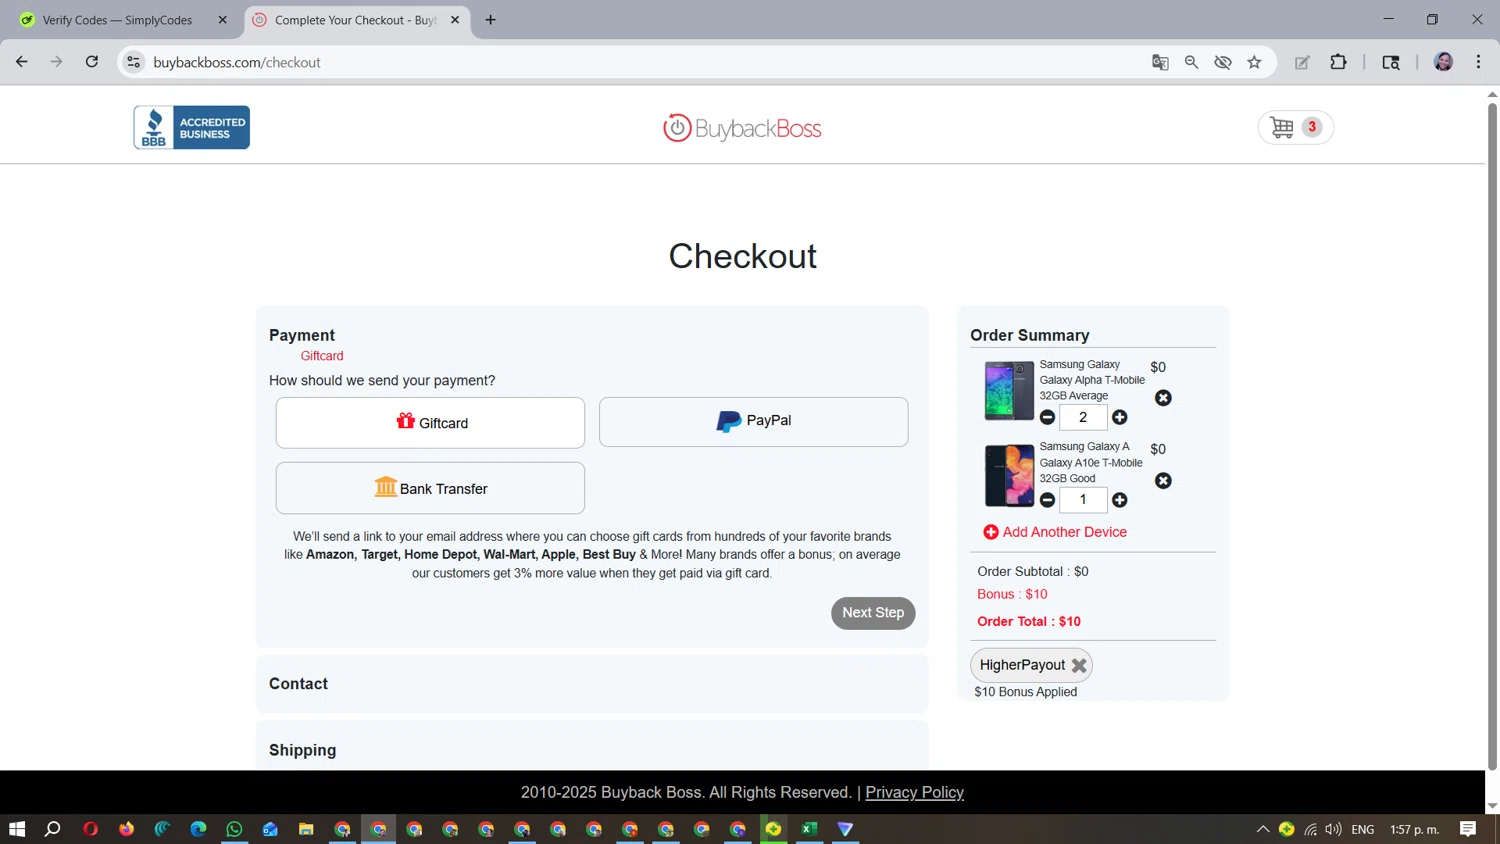The width and height of the screenshot is (1500, 844).
Task: Open WhatsApp from taskbar
Action: coord(234,829)
